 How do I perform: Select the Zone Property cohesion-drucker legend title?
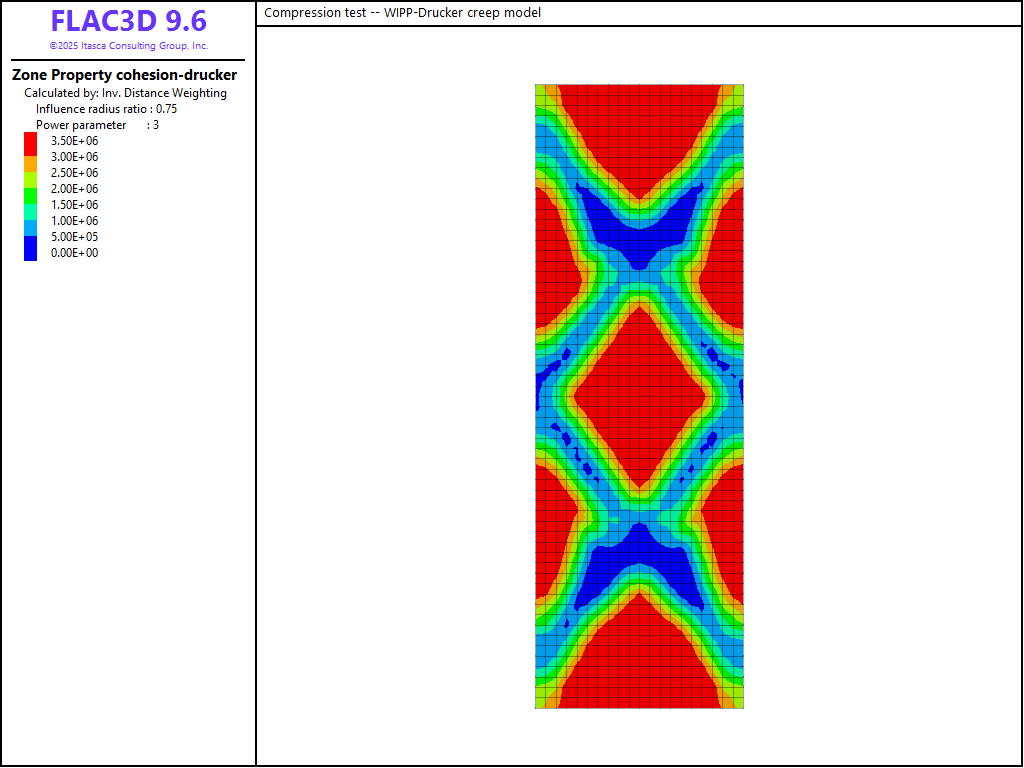(124, 75)
